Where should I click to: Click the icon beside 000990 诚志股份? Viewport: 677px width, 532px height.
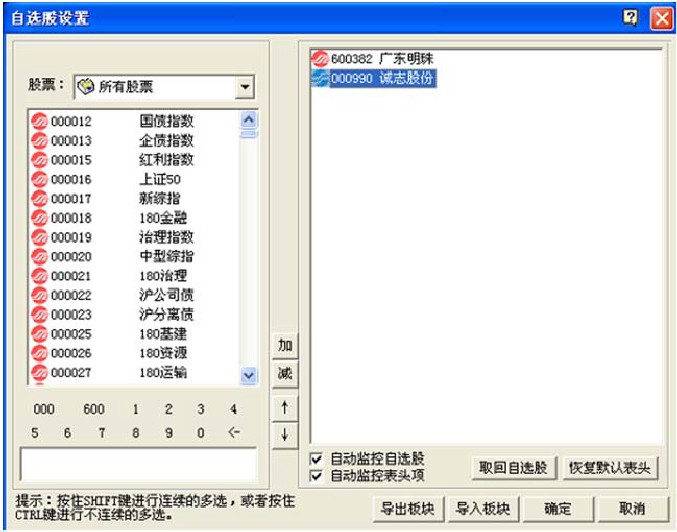click(x=320, y=79)
